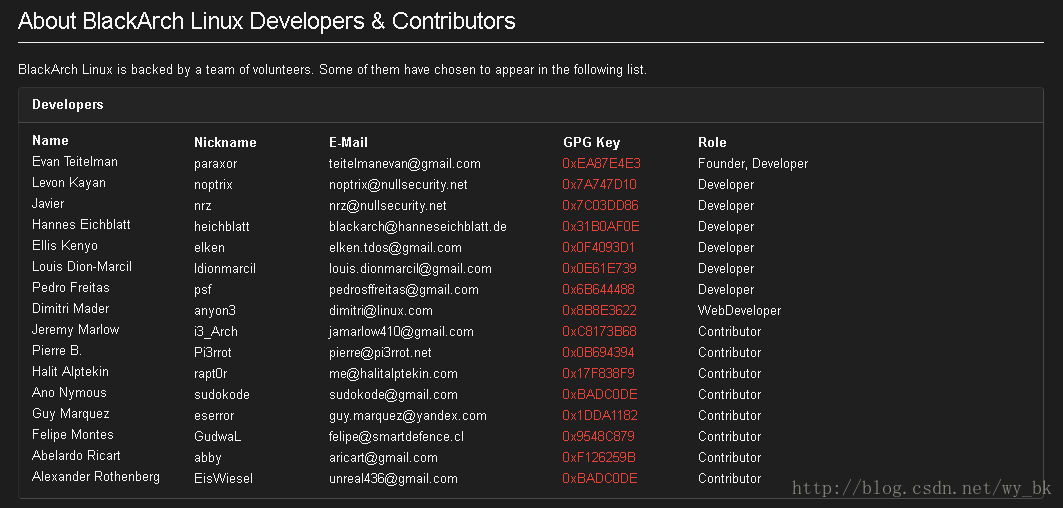Click nickname ldionmarcil
The width and height of the screenshot is (1063, 508).
click(225, 269)
